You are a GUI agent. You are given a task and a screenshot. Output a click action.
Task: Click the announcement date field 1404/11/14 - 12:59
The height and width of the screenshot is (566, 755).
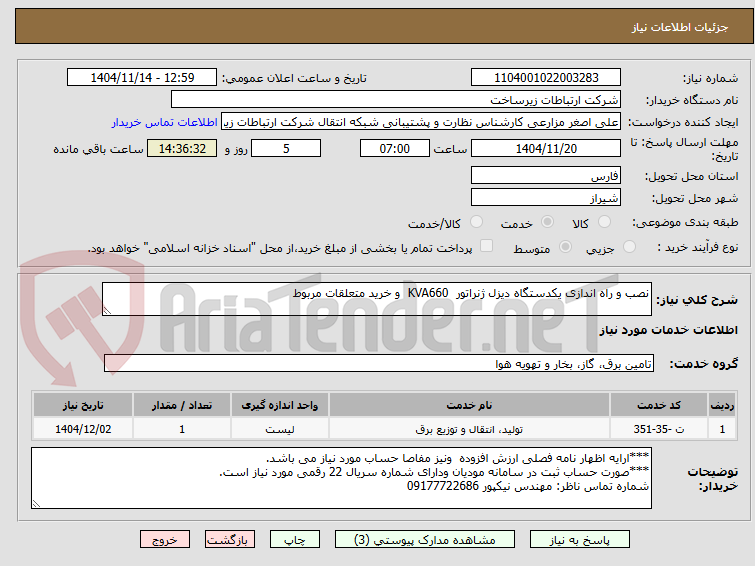click(142, 78)
